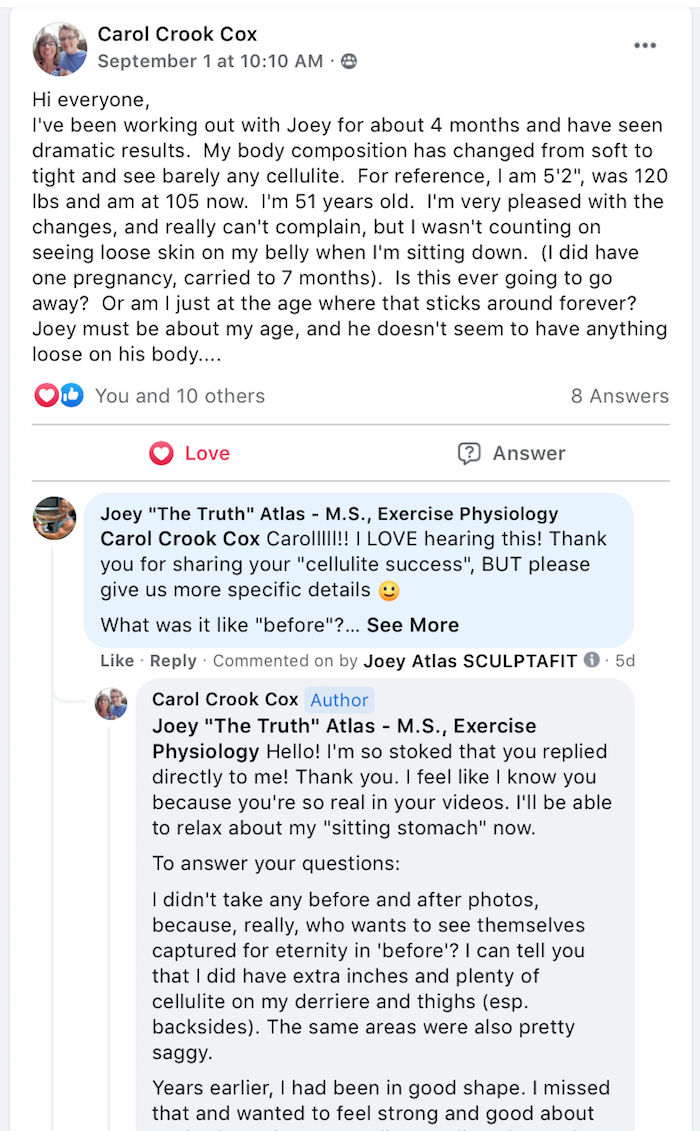Toggle the Love reaction on the post
This screenshot has height=1131, width=700.
190,454
